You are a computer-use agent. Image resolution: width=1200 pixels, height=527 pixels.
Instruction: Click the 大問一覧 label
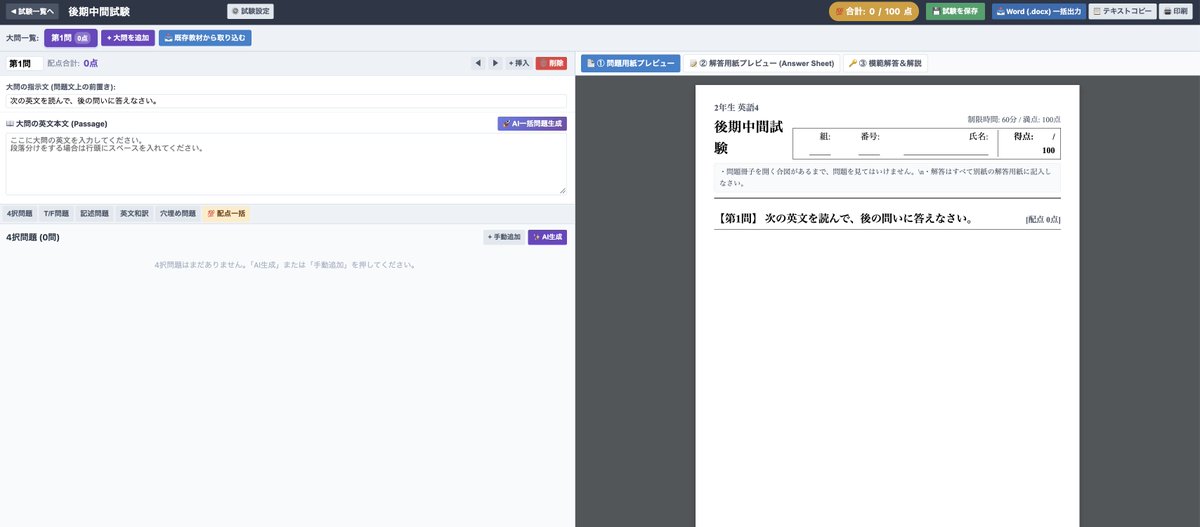[22, 38]
